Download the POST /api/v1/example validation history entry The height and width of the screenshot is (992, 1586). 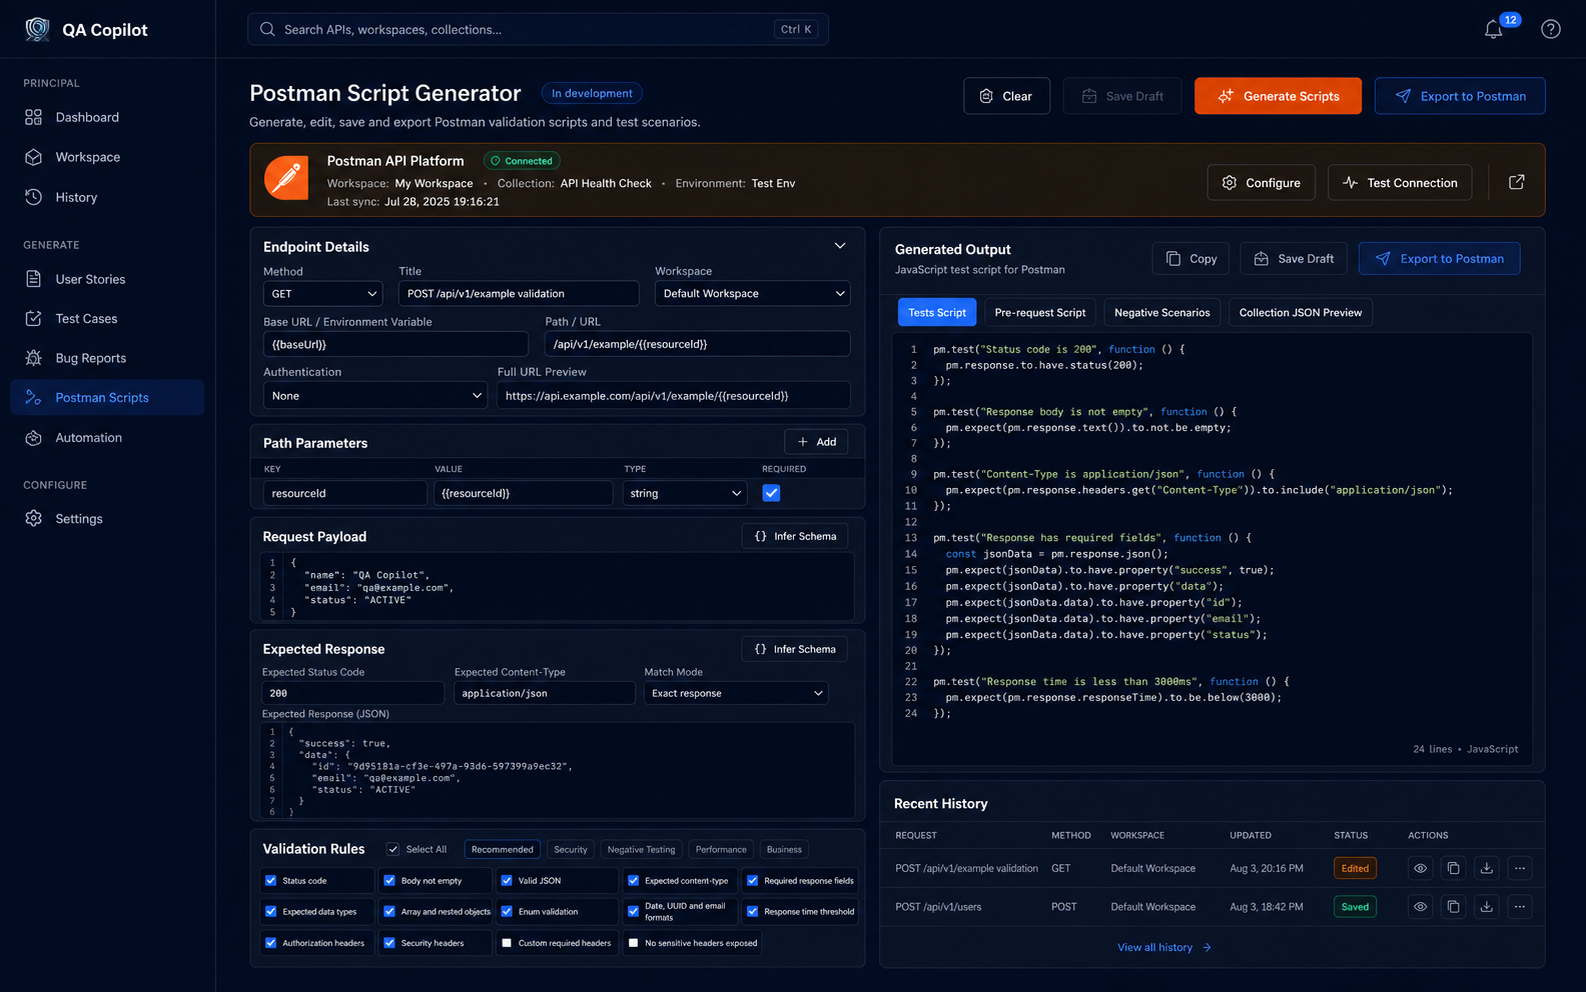pos(1487,868)
